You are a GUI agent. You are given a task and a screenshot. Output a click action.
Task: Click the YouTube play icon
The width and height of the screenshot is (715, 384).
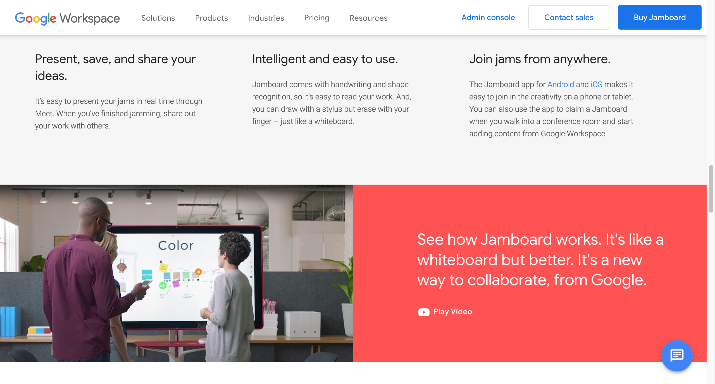[x=424, y=312]
